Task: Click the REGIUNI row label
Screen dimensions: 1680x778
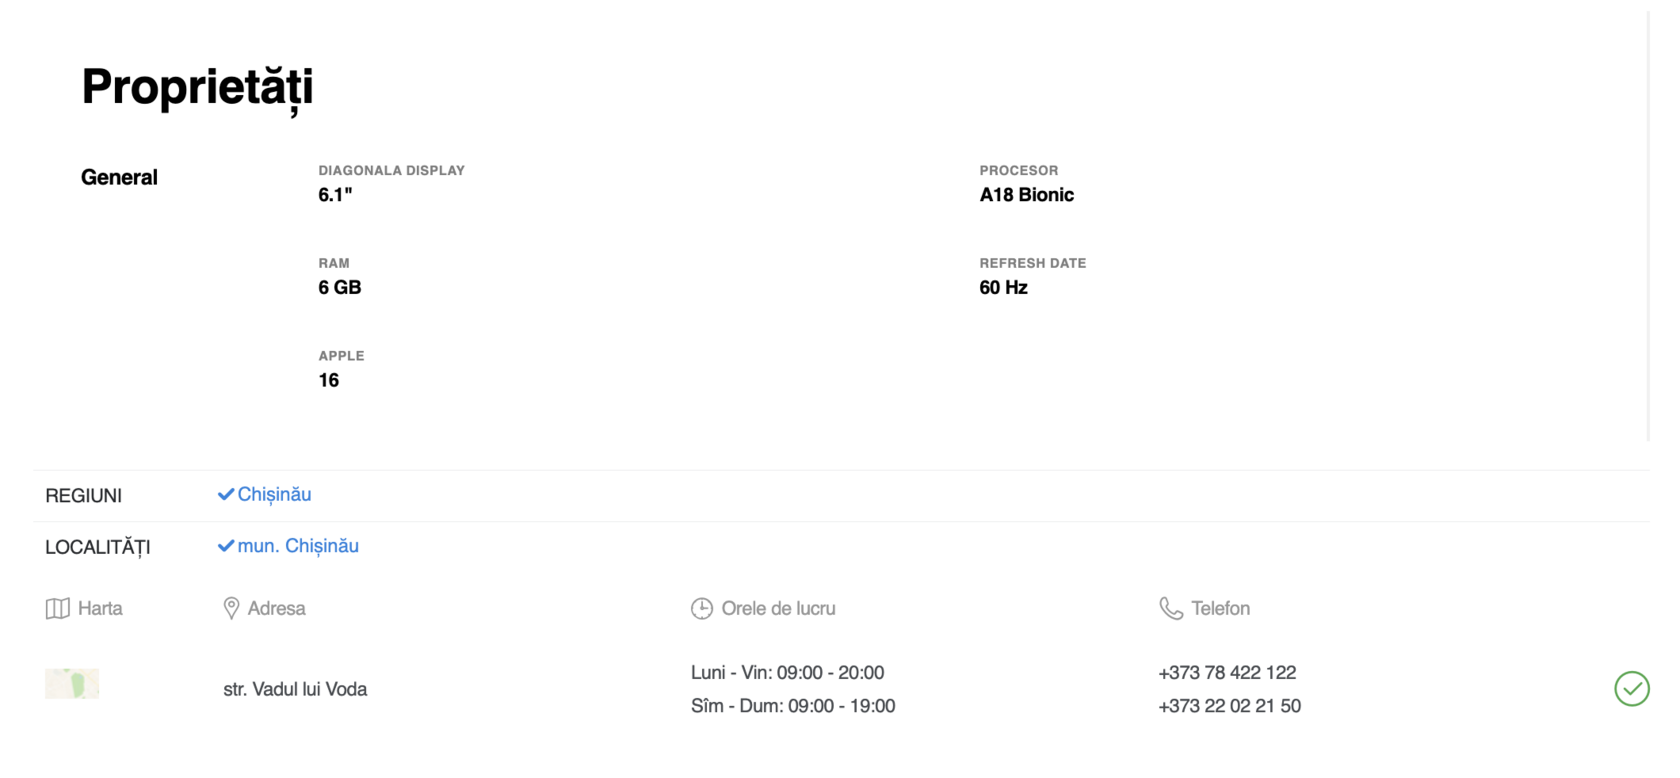Action: [83, 496]
